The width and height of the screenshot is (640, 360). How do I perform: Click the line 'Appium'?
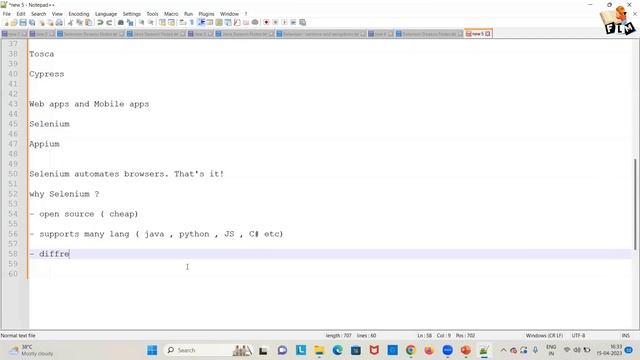[x=44, y=144]
